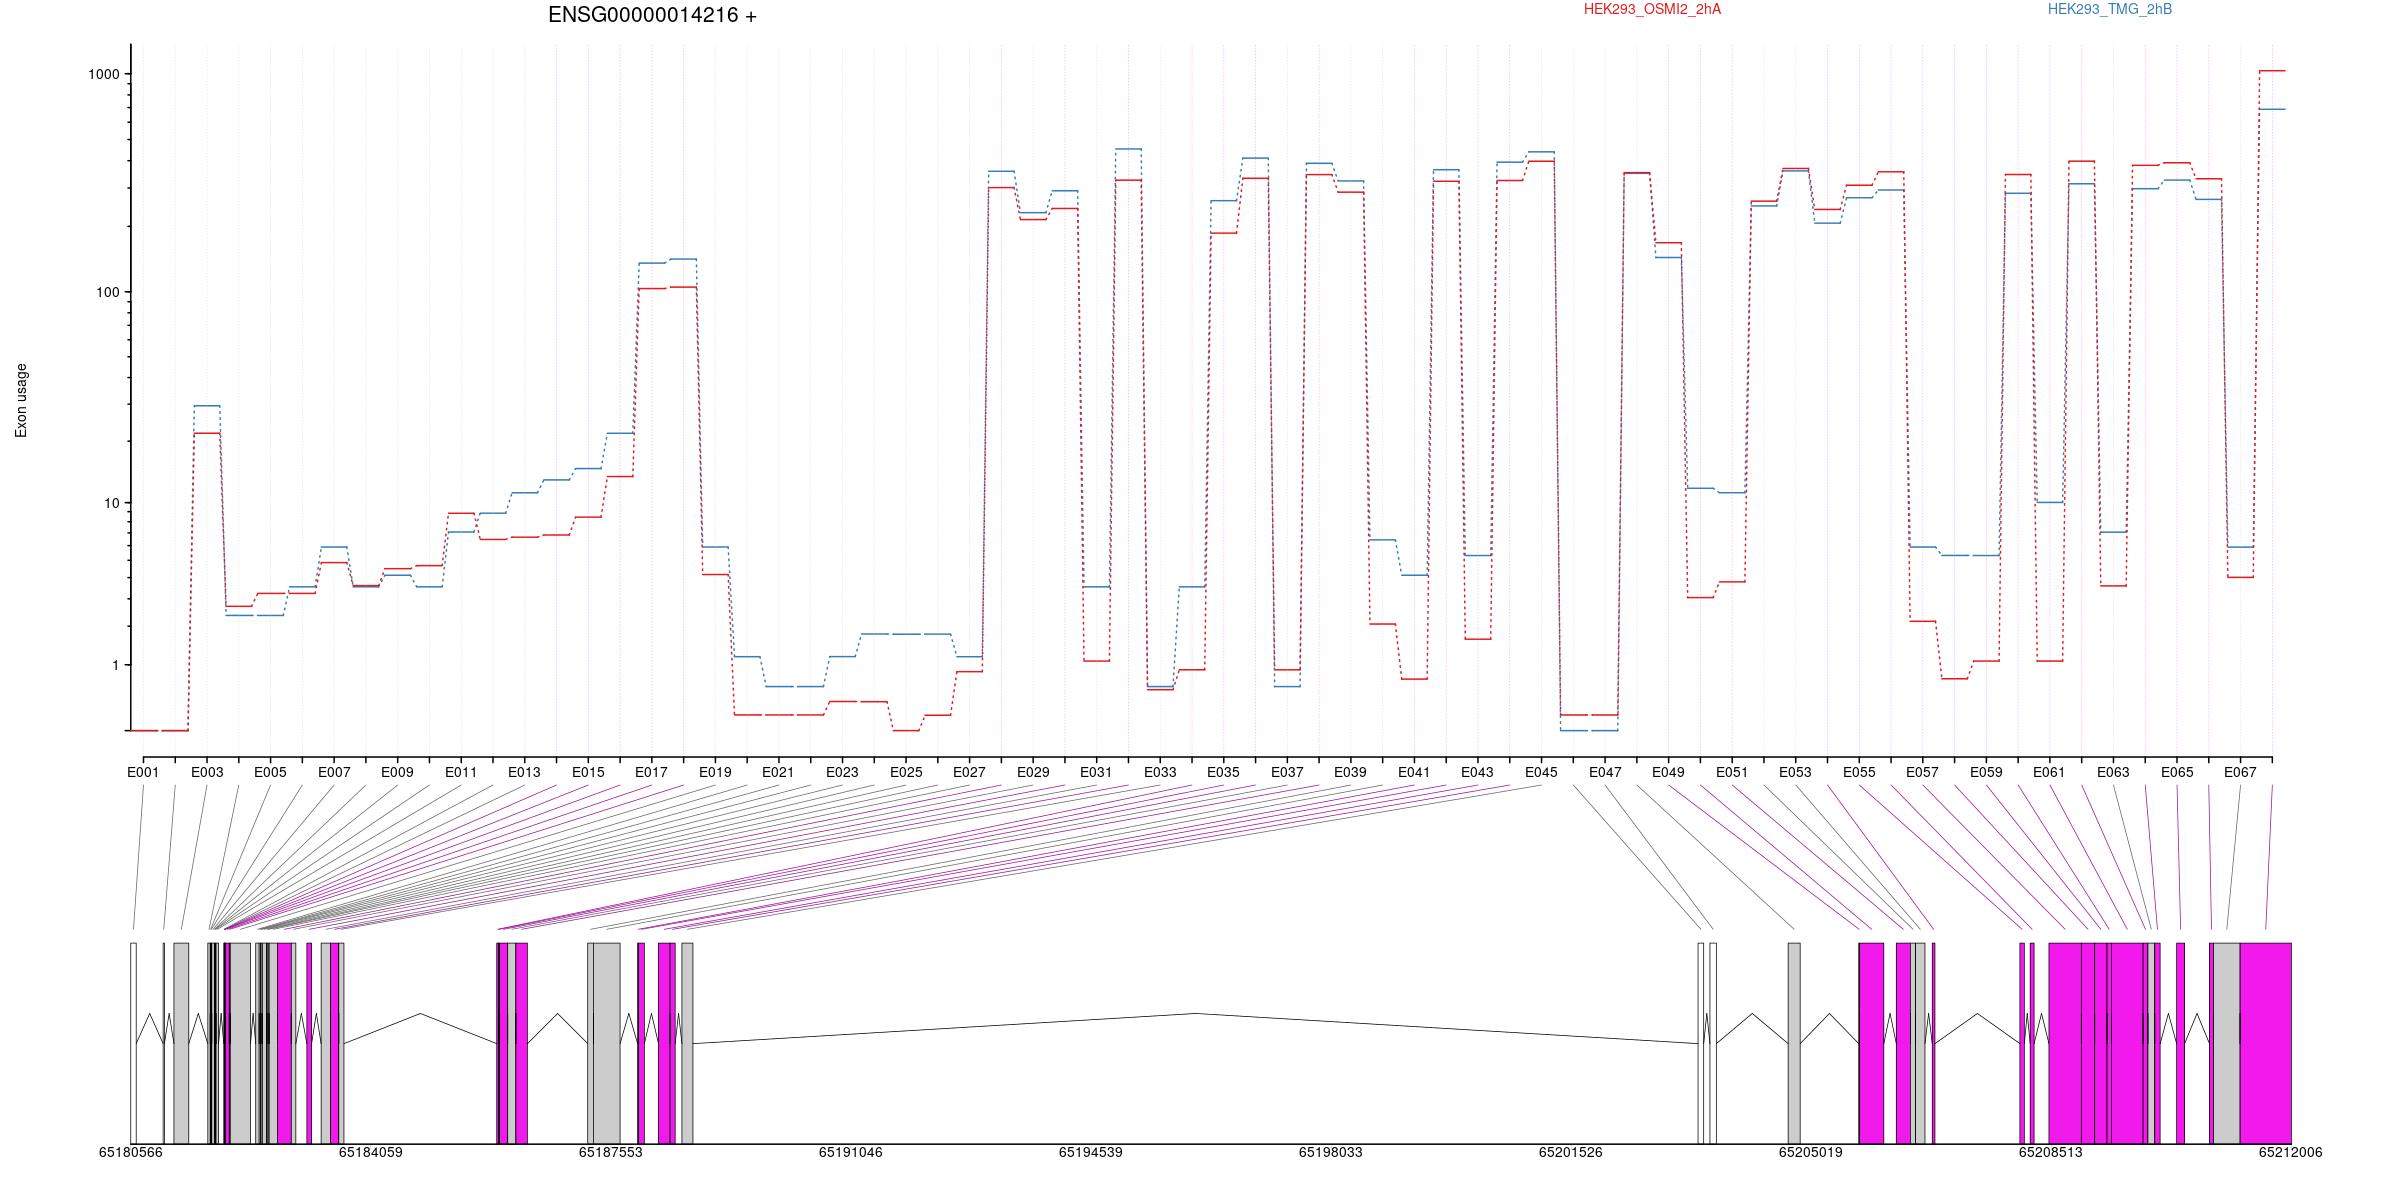
Task: Click exon label E025
Action: [x=906, y=772]
